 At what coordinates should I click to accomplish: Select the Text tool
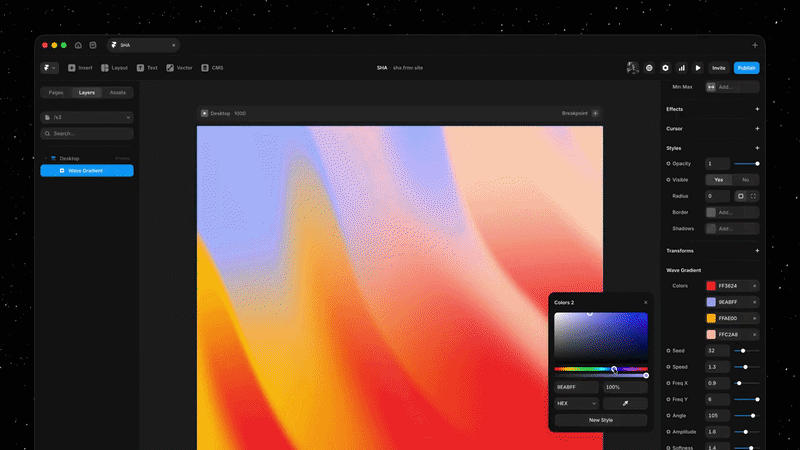pyautogui.click(x=147, y=68)
